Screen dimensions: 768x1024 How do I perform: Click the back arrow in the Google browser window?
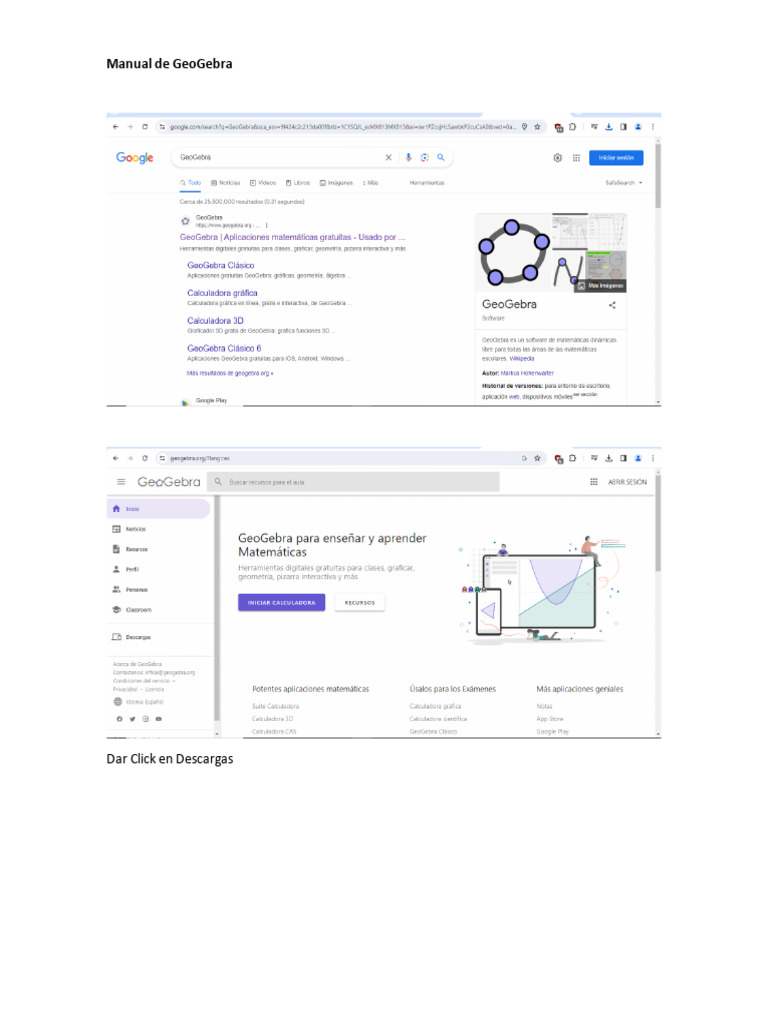click(116, 127)
